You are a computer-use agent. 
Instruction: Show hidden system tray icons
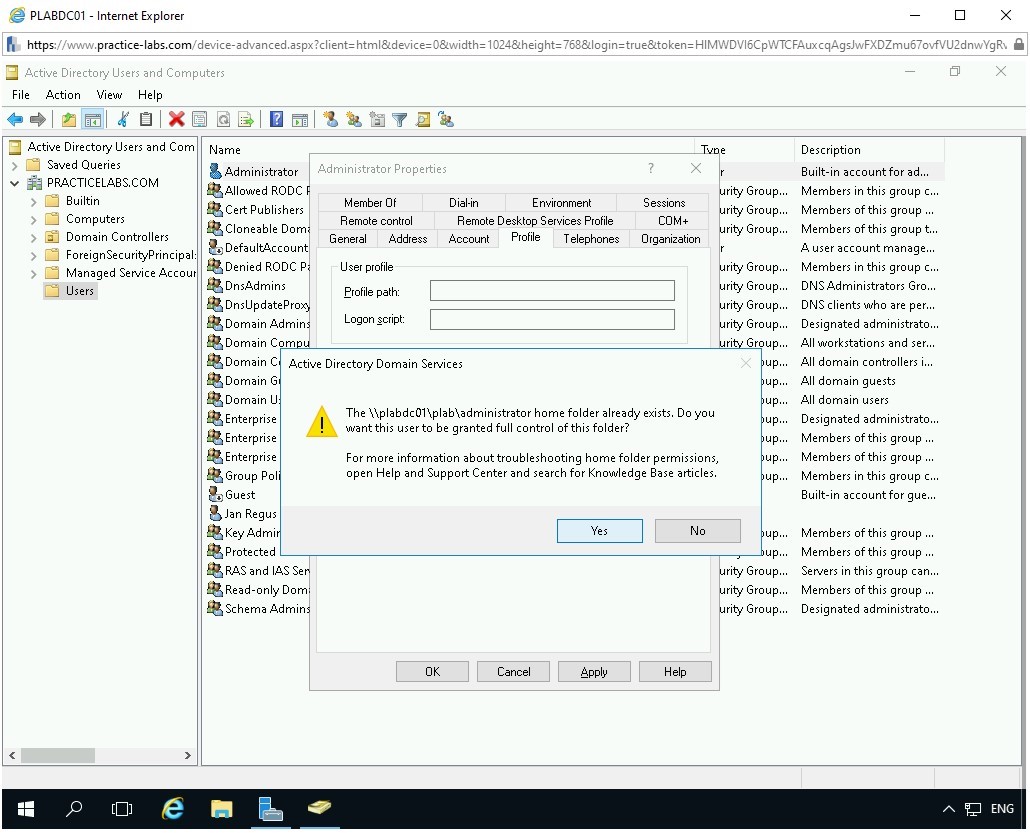point(949,809)
